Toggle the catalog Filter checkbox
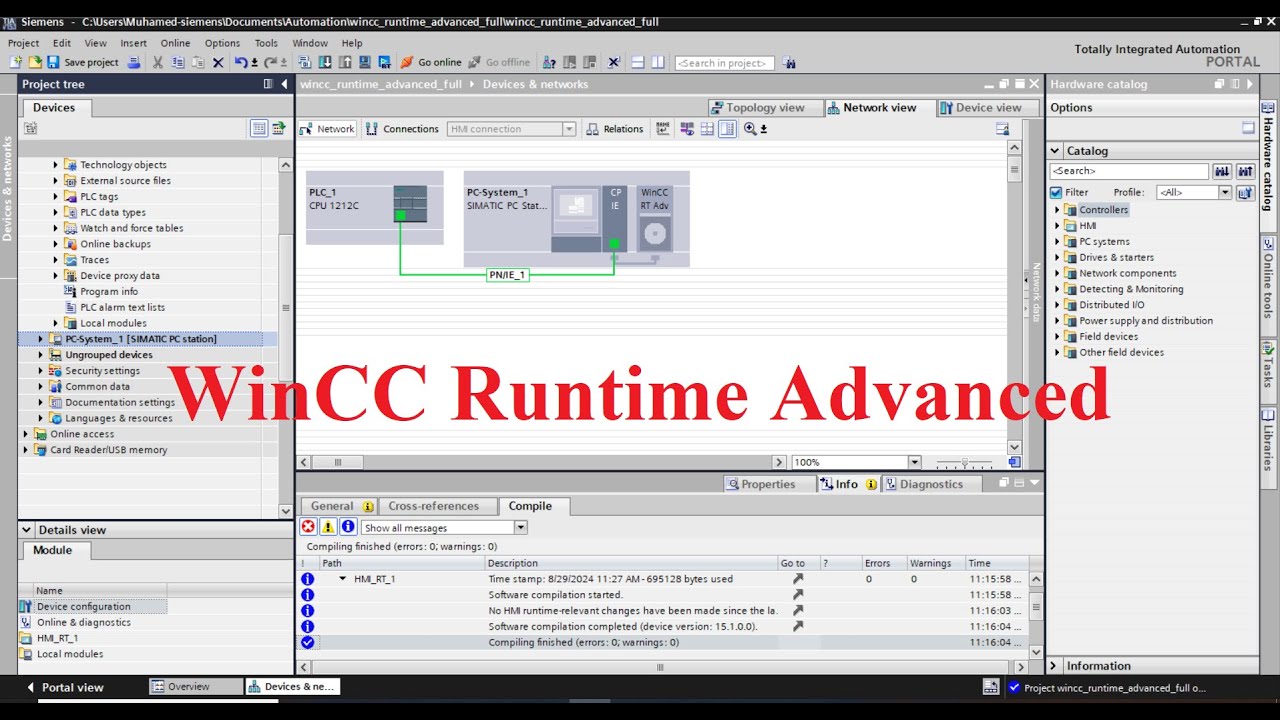 click(x=1056, y=192)
